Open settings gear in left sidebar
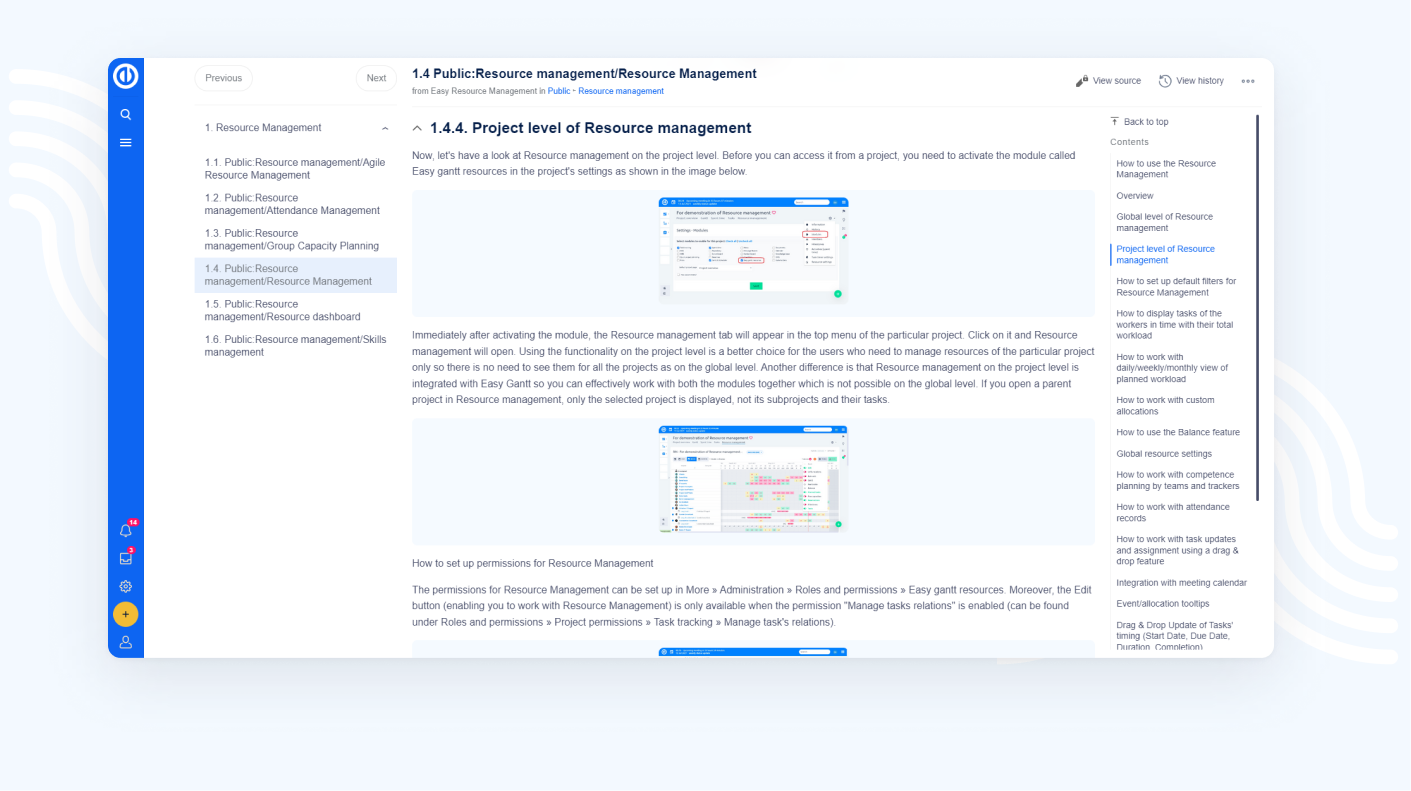1411x791 pixels. point(126,587)
